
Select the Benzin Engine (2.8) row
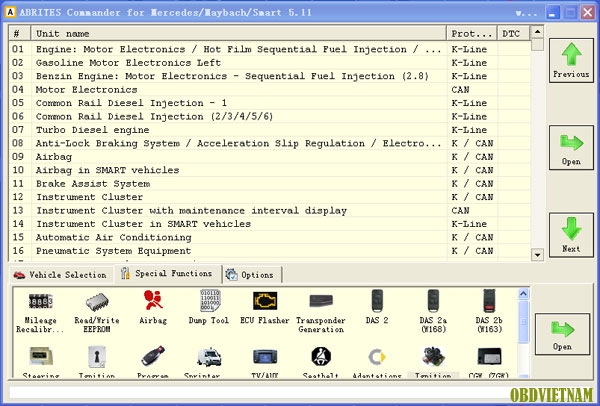[270, 76]
